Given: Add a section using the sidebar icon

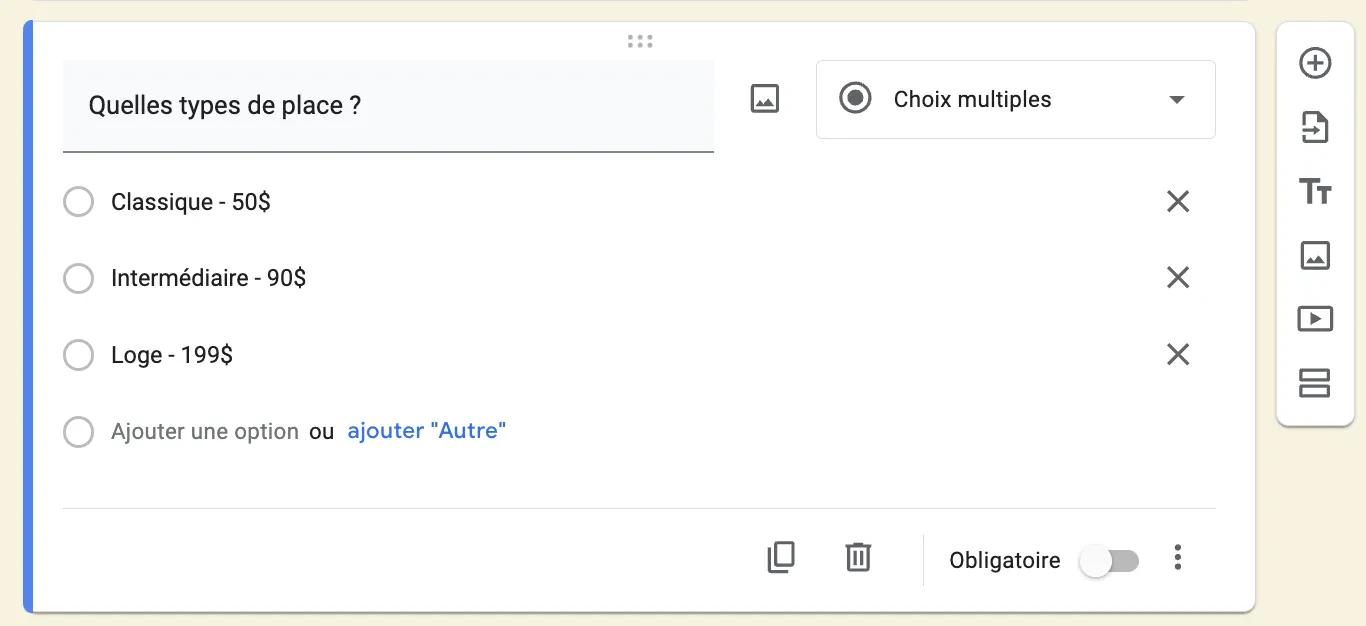Looking at the screenshot, I should [x=1315, y=383].
